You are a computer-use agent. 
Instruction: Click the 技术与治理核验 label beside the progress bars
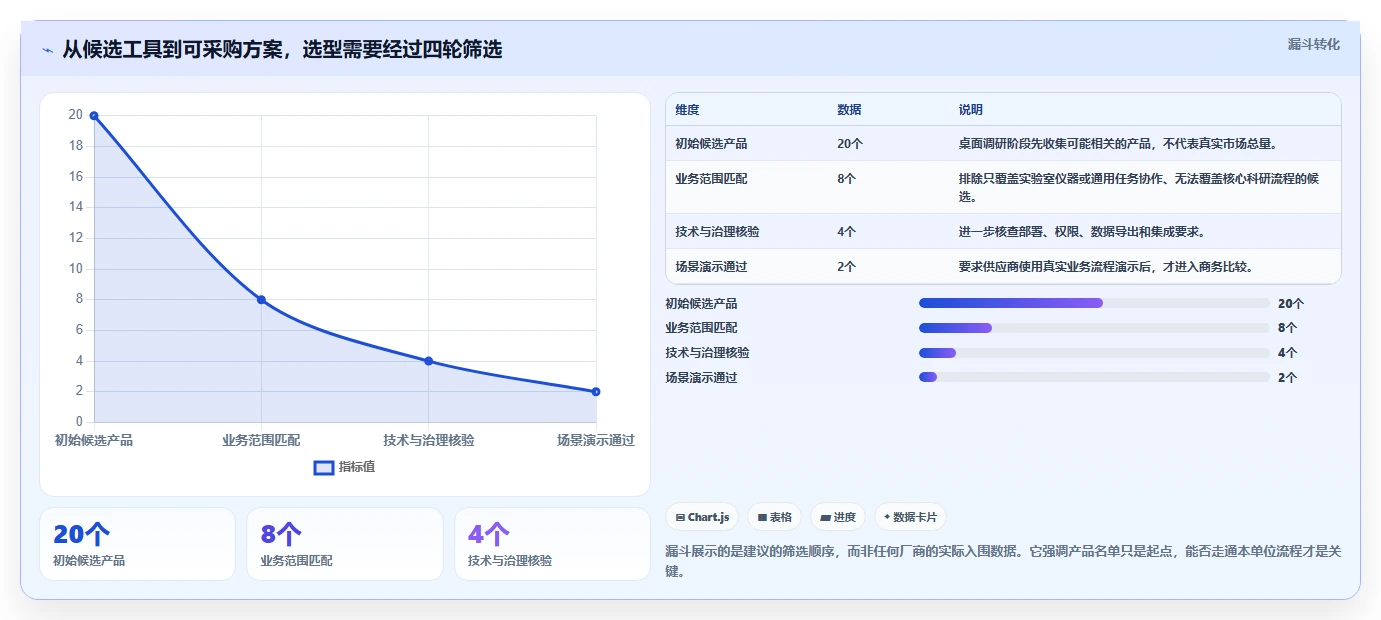pyautogui.click(x=707, y=353)
